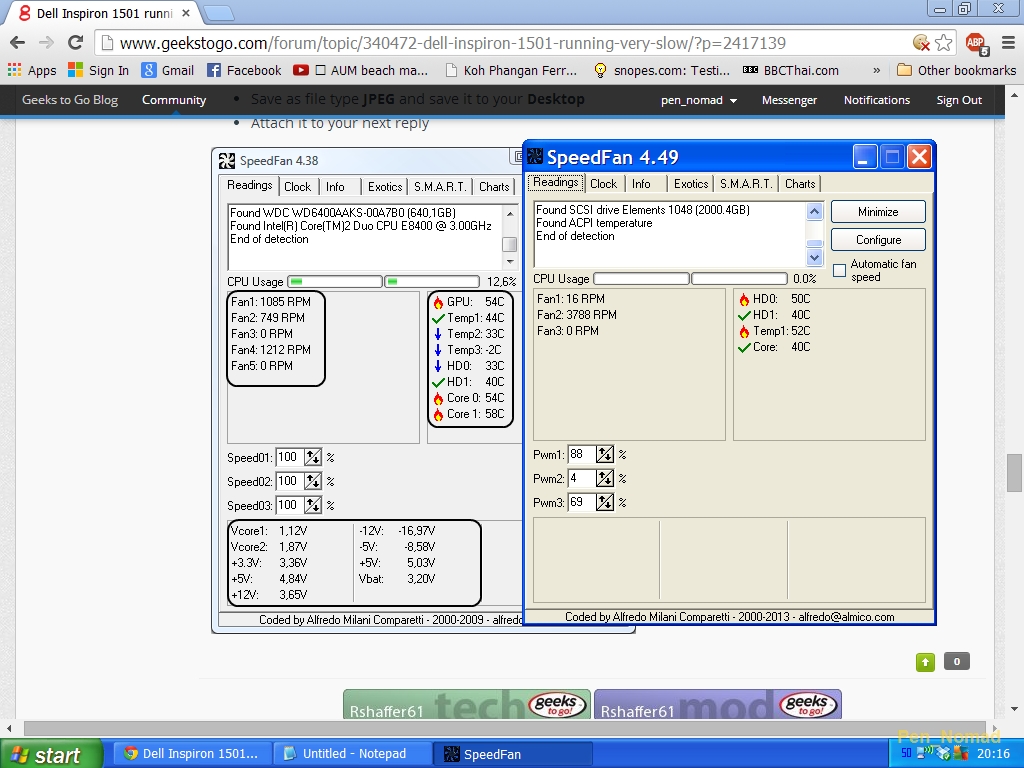The image size is (1024, 768).
Task: Open the Sign In bookmark
Action: (99, 71)
